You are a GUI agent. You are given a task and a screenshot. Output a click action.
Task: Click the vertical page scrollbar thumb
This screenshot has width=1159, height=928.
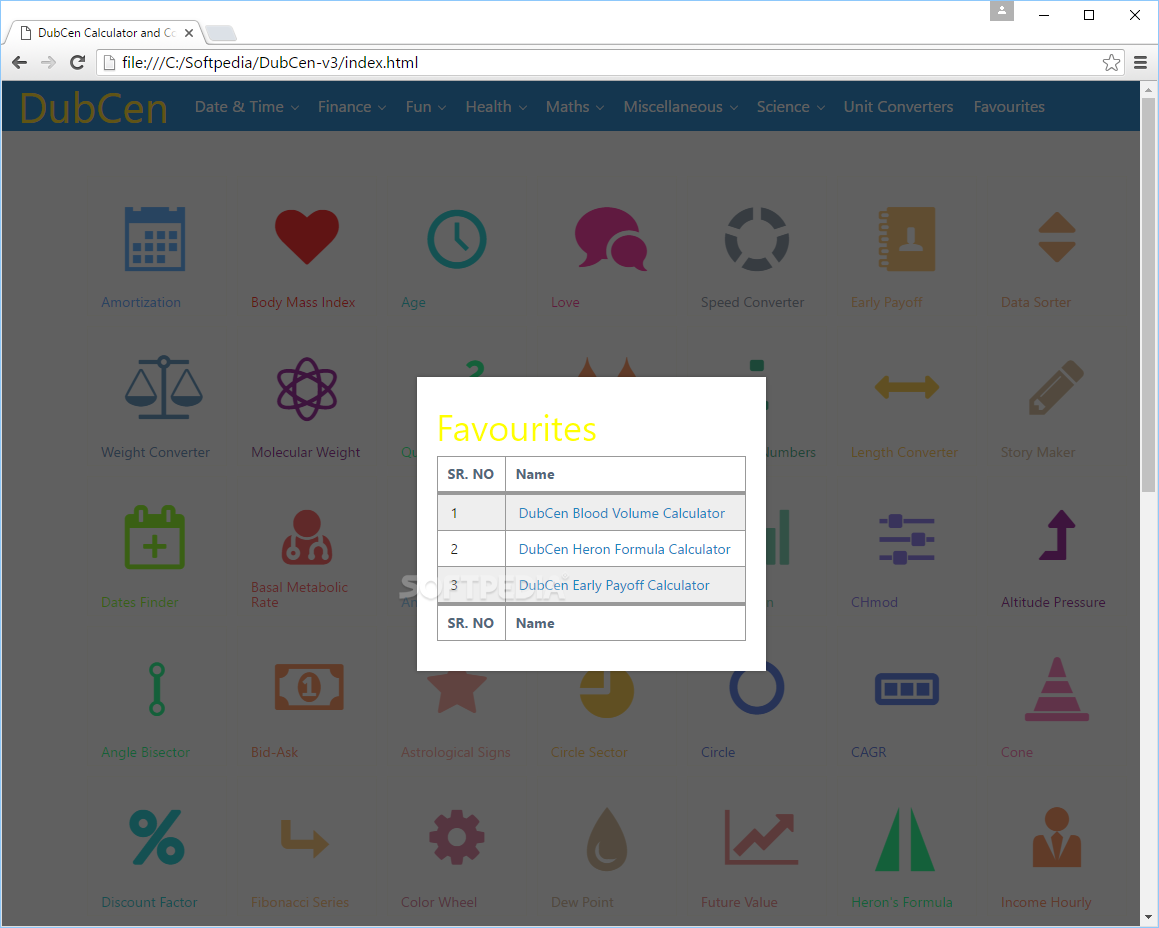pos(1148,294)
